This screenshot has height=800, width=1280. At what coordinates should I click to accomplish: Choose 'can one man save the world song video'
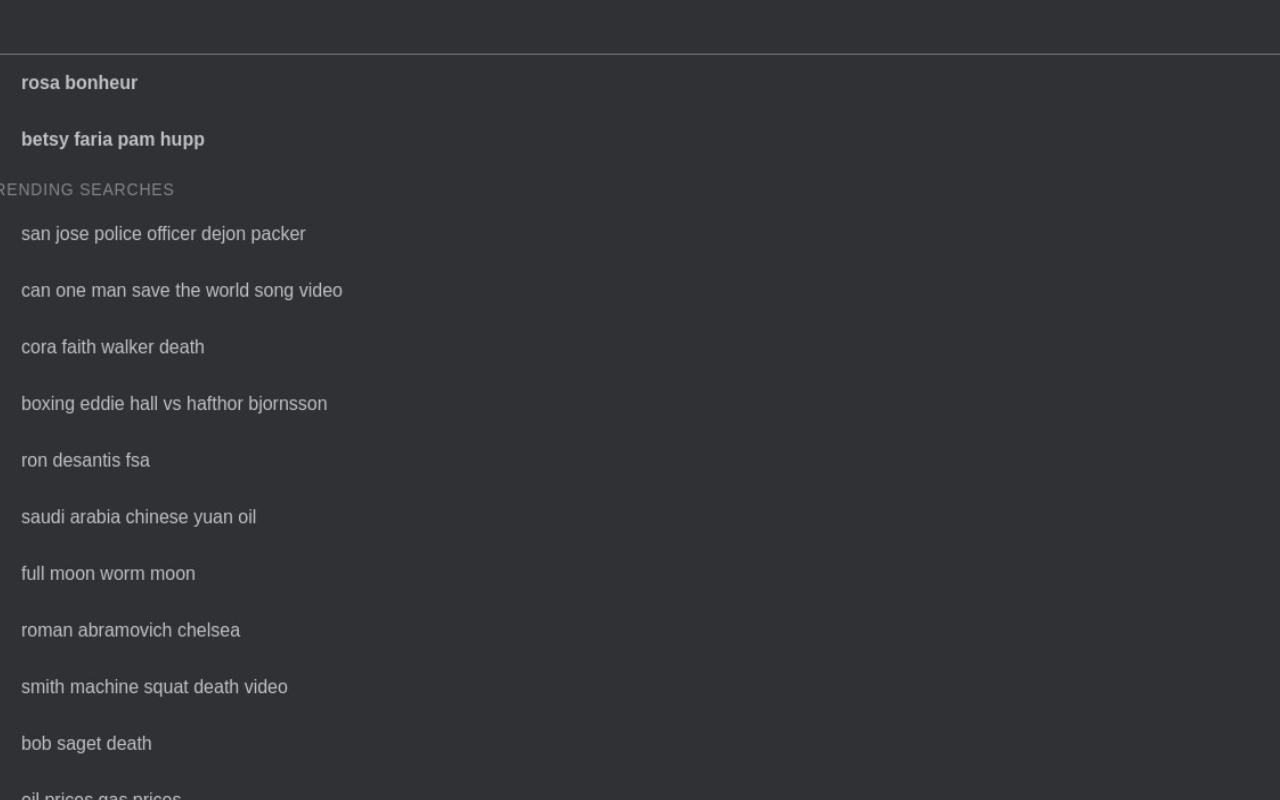(640, 291)
